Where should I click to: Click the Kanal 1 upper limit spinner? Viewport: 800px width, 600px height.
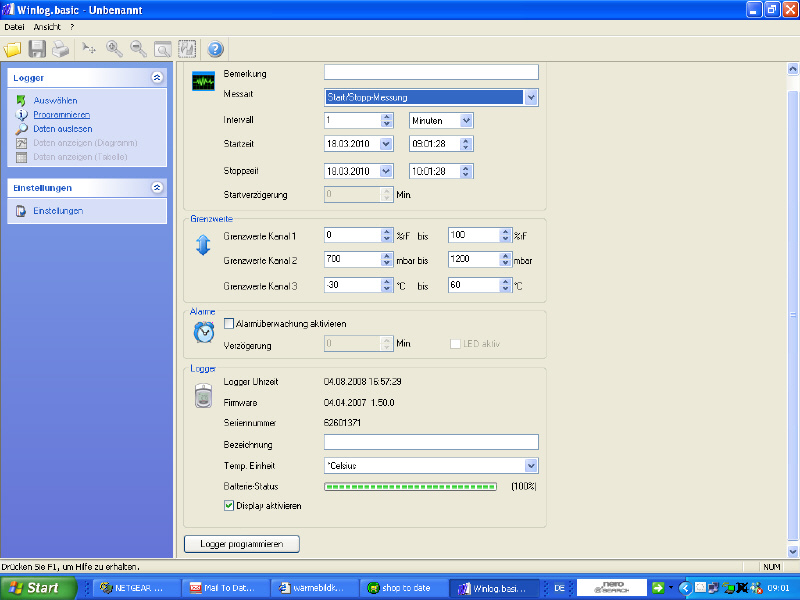click(505, 235)
